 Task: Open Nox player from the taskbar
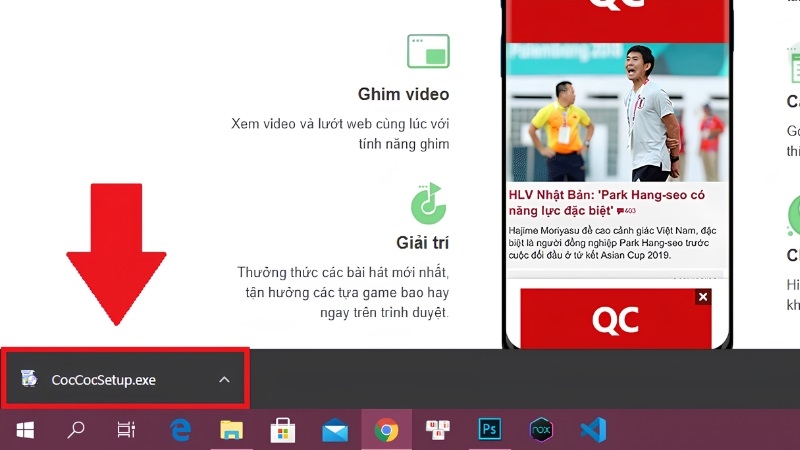point(541,430)
